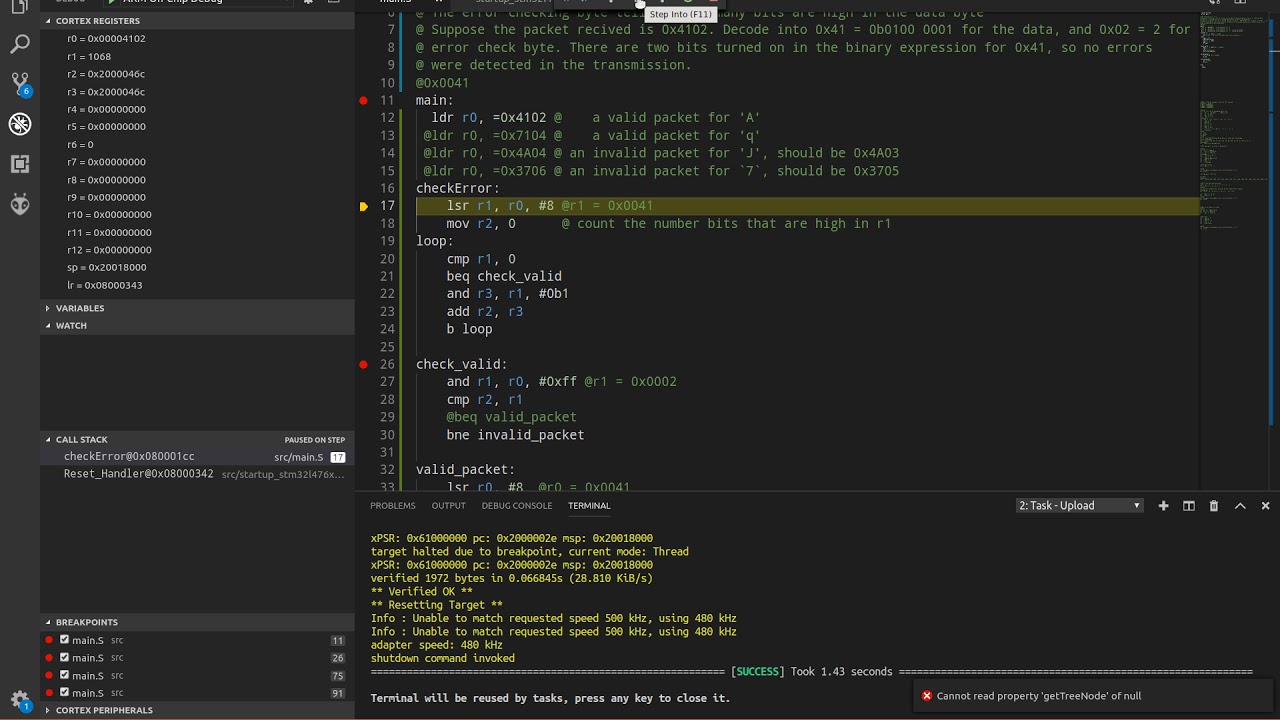The width and height of the screenshot is (1280, 720).
Task: Click the 'main:' label on line 11
Action: click(x=435, y=100)
